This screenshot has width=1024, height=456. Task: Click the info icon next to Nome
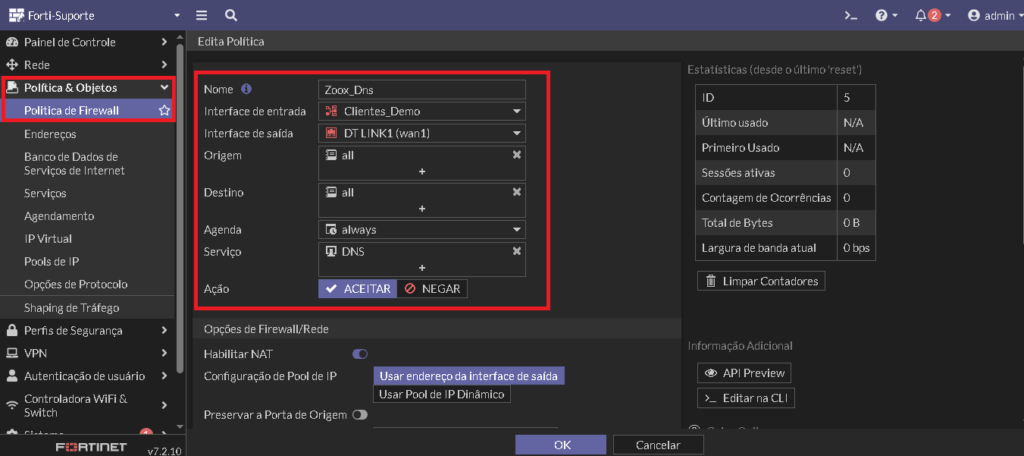click(x=246, y=89)
